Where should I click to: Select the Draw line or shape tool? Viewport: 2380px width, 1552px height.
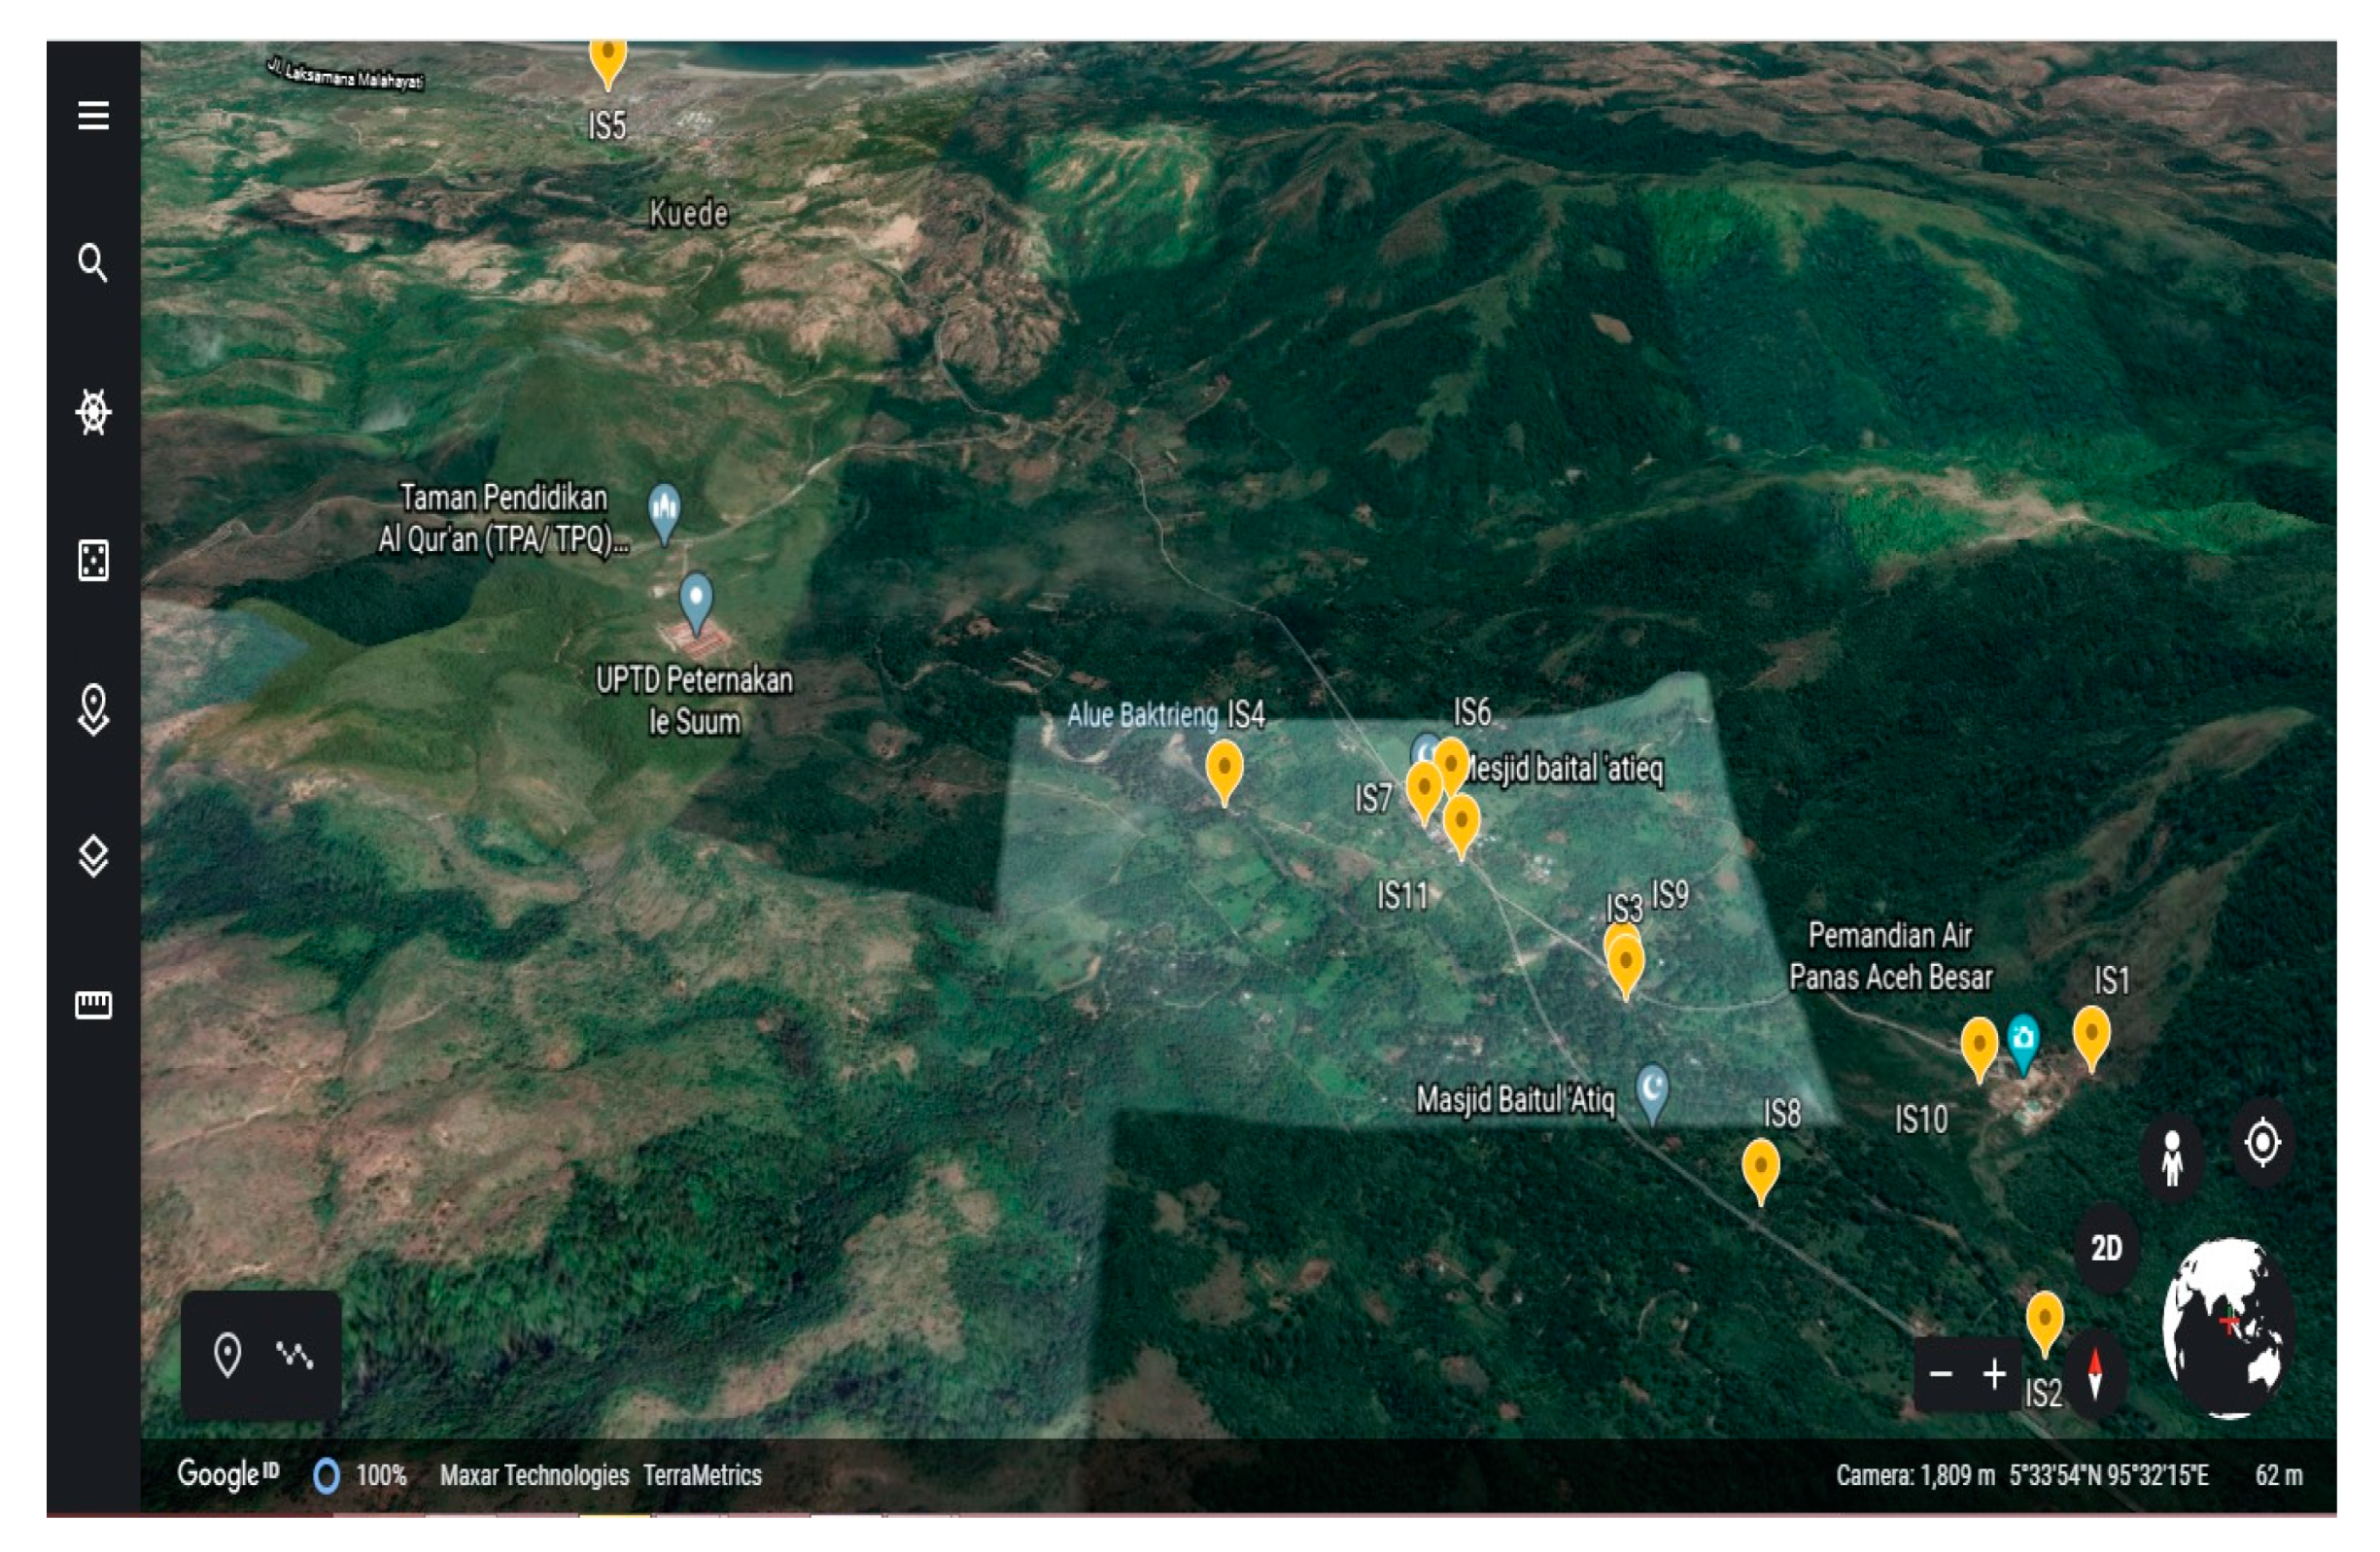tap(294, 1355)
